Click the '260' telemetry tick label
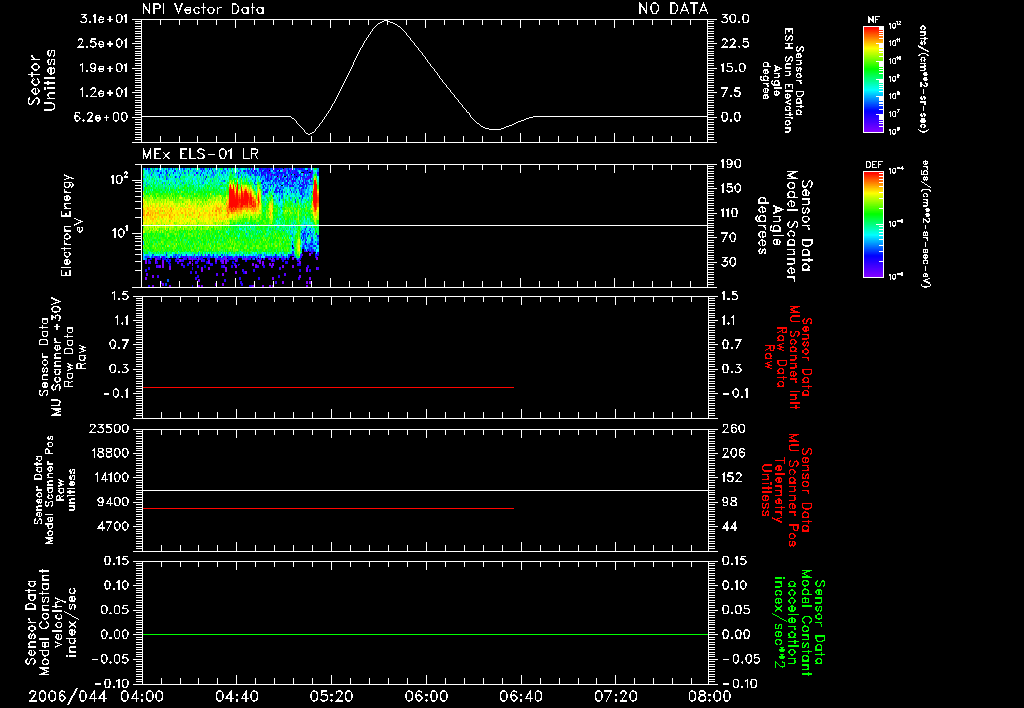 [x=732, y=428]
